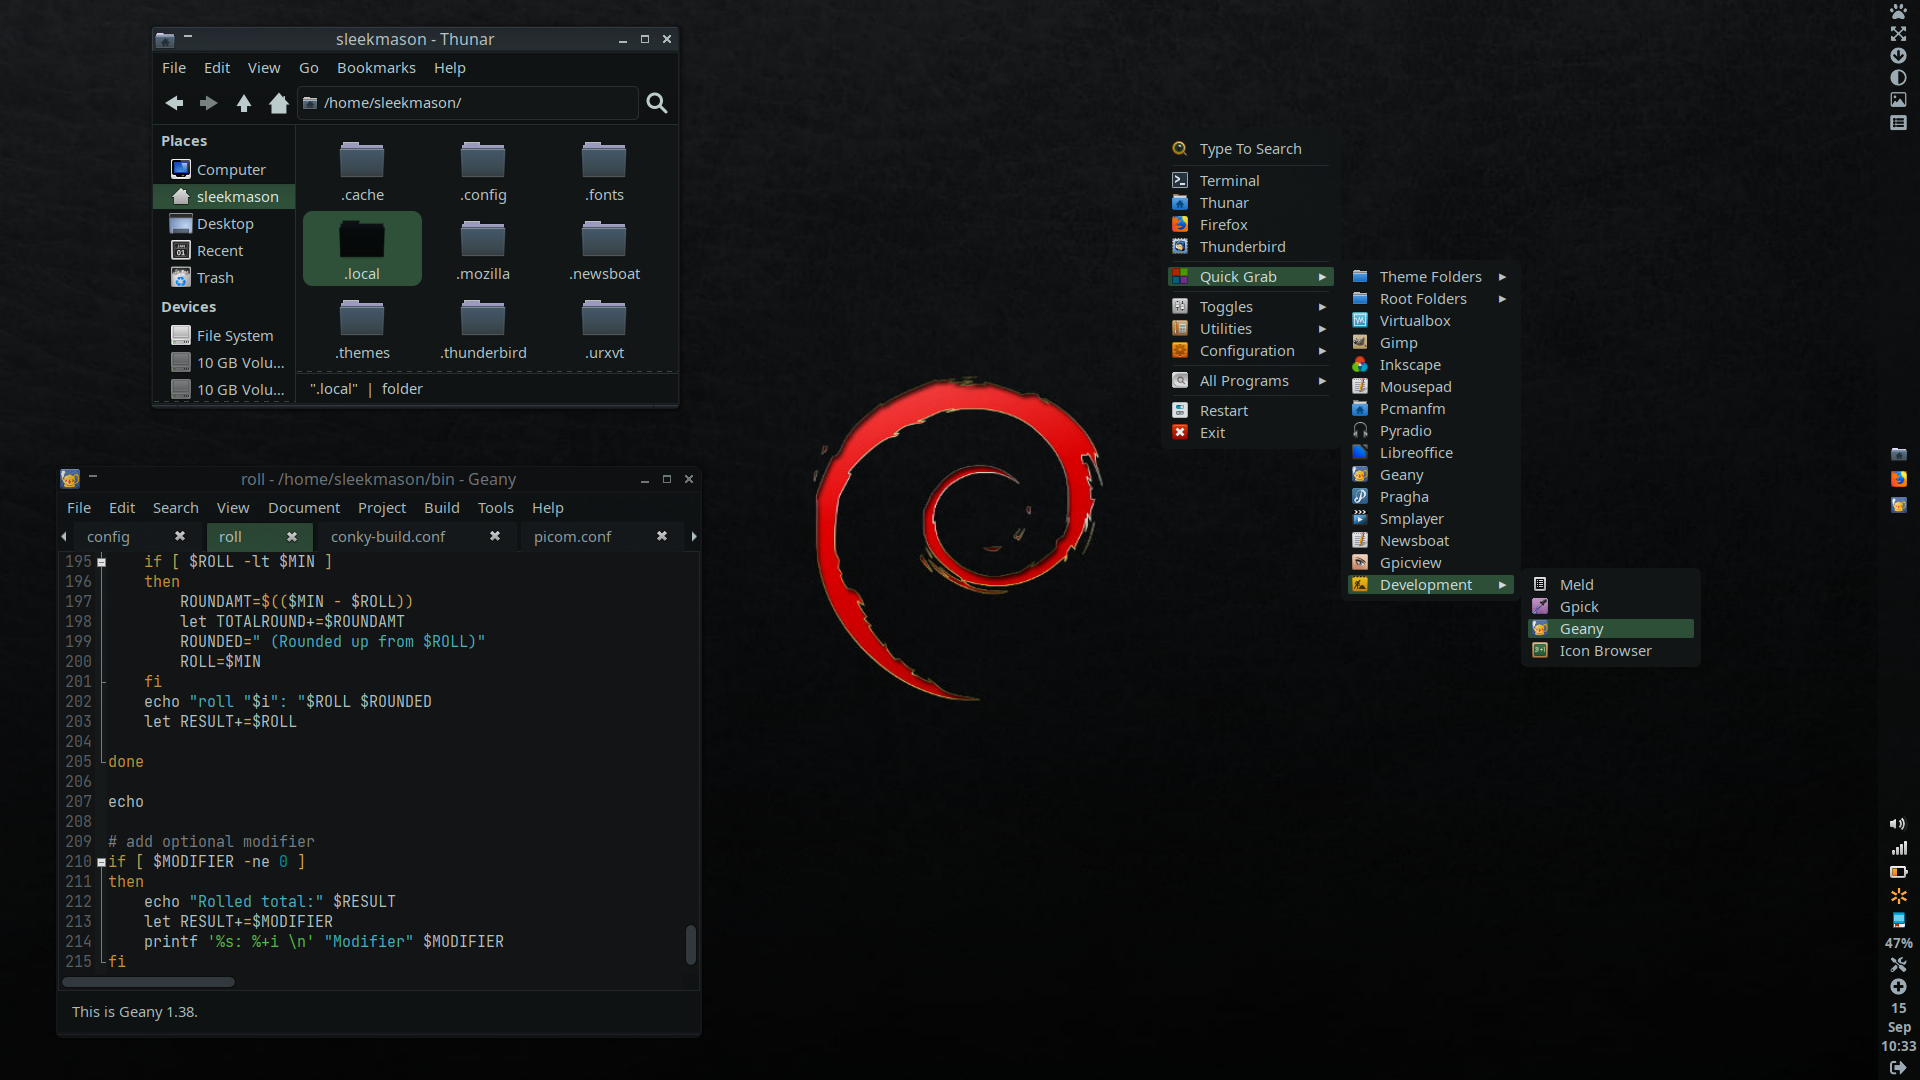Open Desktop in Thunar sidebar
The image size is (1920, 1080).
click(x=224, y=224)
